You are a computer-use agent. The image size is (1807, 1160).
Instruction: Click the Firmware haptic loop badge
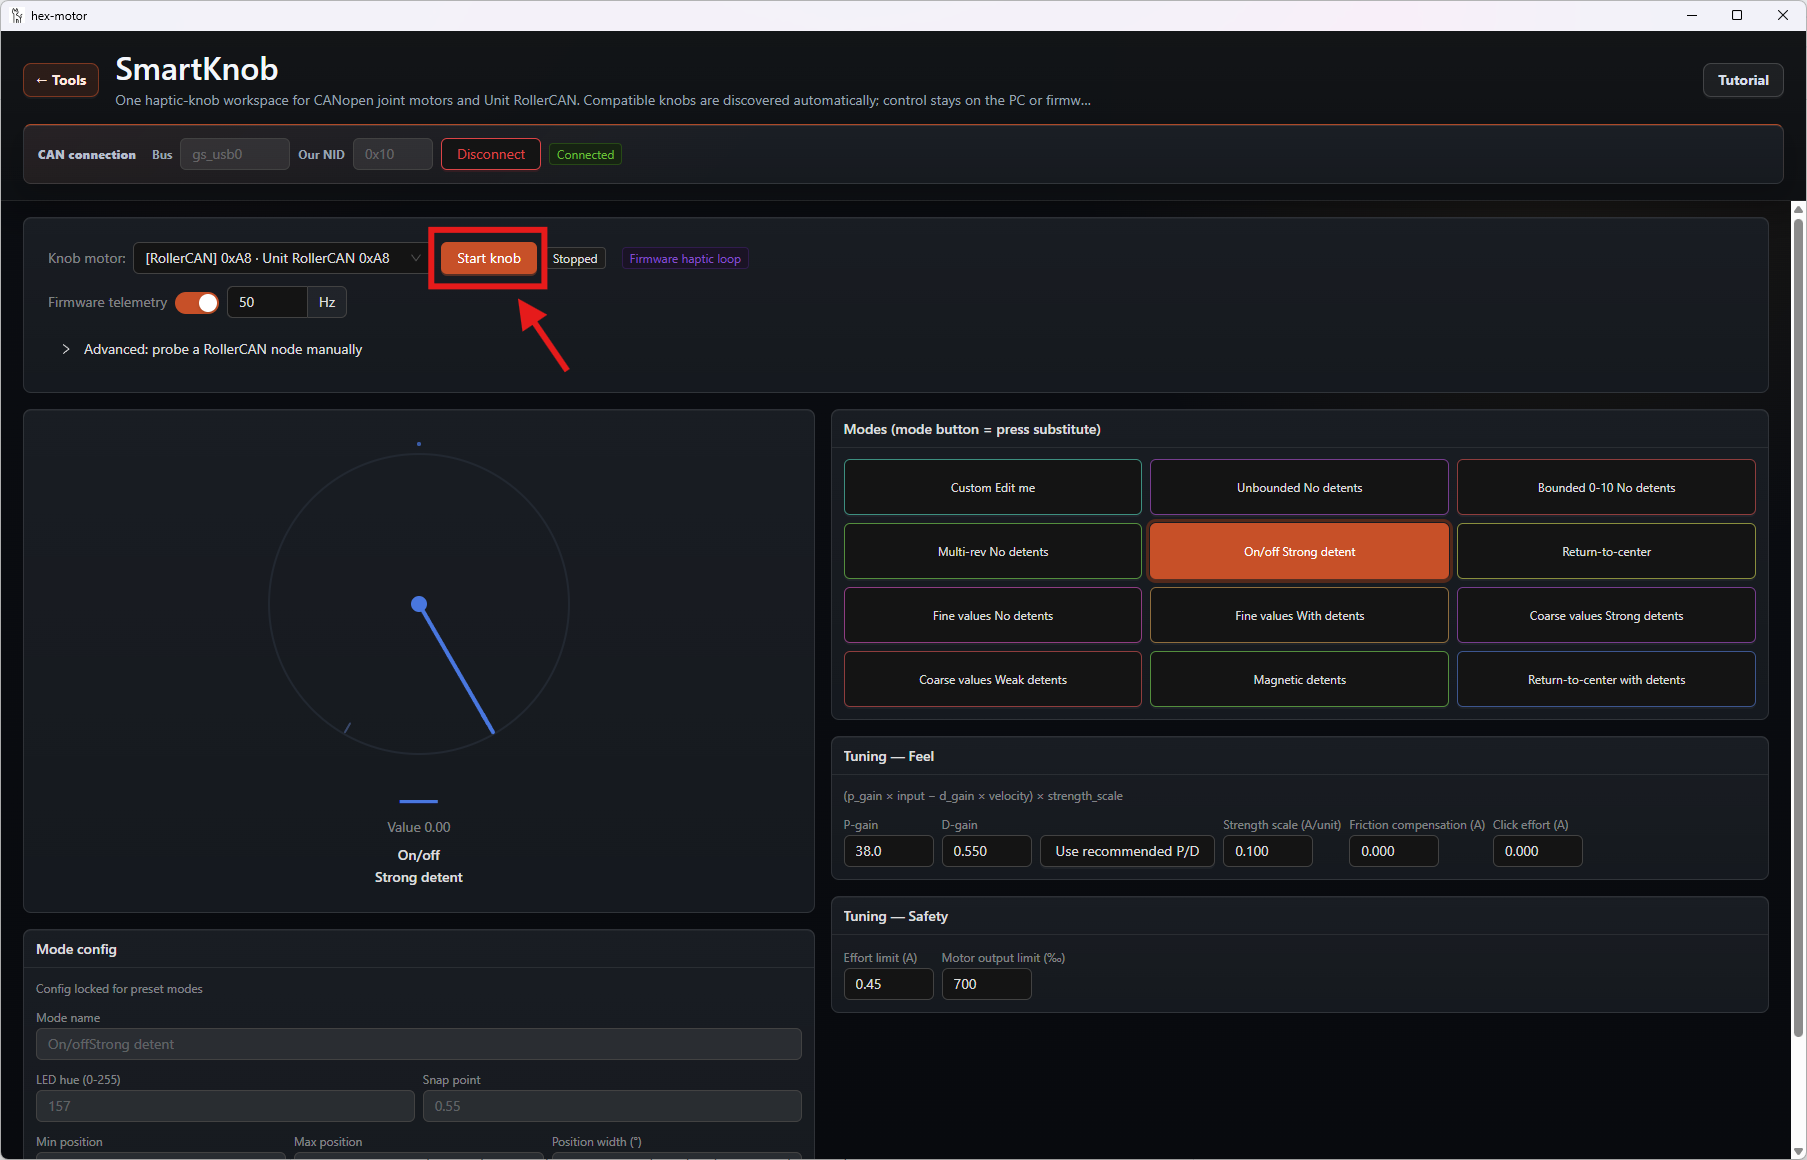685,258
